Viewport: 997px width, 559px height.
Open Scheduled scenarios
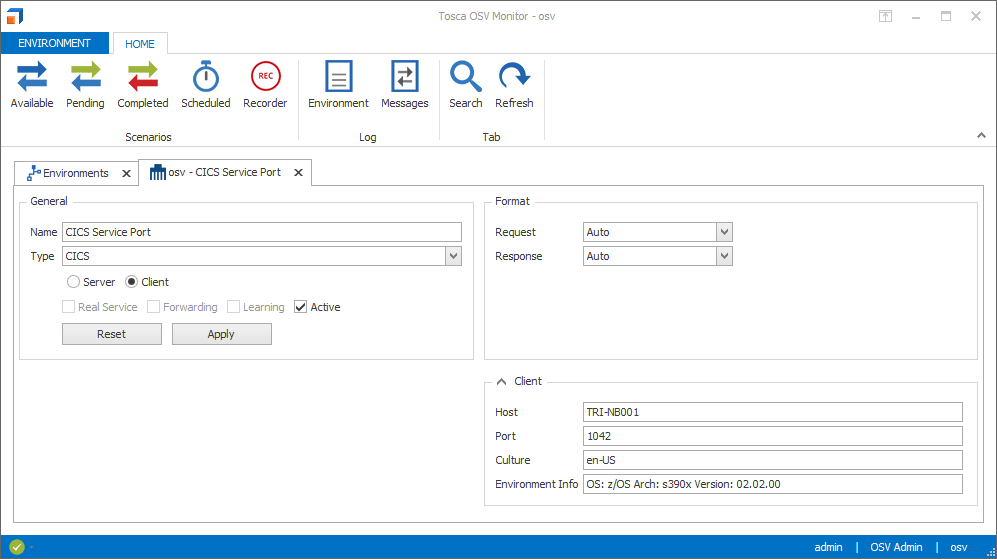(206, 85)
